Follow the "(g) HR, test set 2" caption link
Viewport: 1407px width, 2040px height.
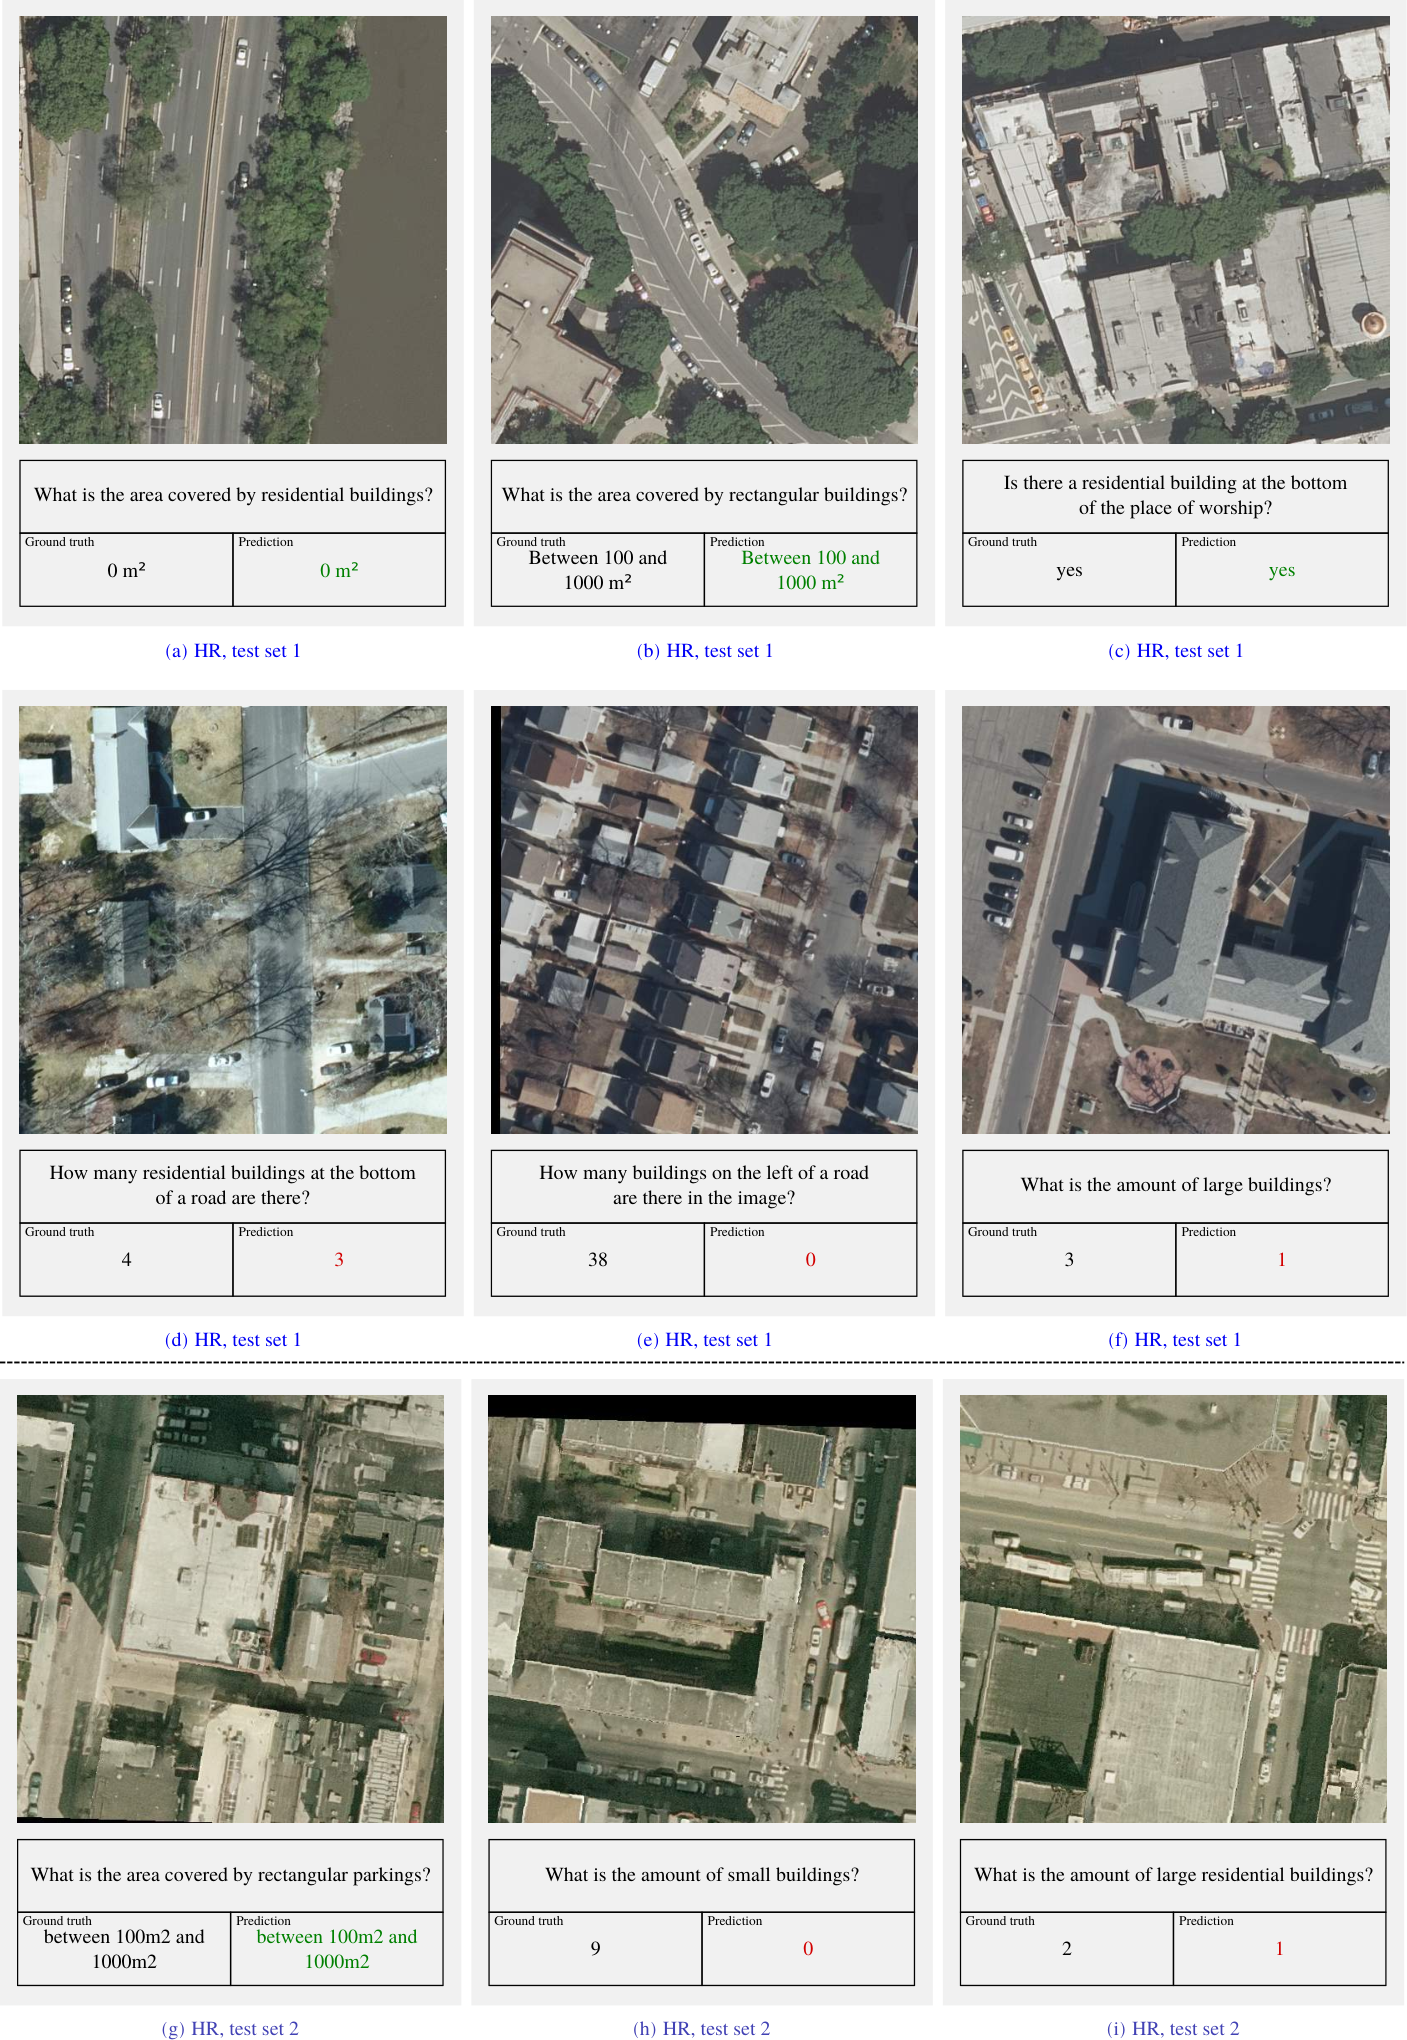[x=230, y=2029]
